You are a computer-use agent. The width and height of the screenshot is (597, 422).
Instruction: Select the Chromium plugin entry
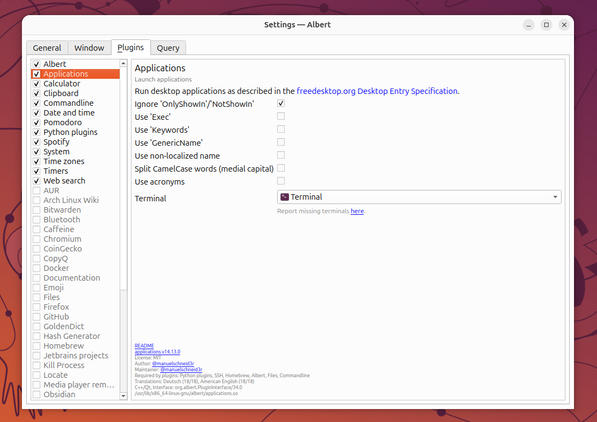[75, 239]
